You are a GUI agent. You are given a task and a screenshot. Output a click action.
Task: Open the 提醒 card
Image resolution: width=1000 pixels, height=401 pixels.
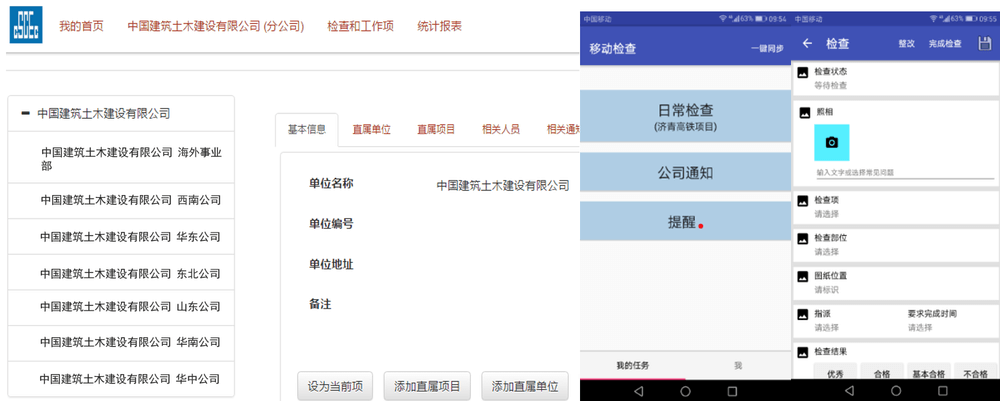pos(686,221)
